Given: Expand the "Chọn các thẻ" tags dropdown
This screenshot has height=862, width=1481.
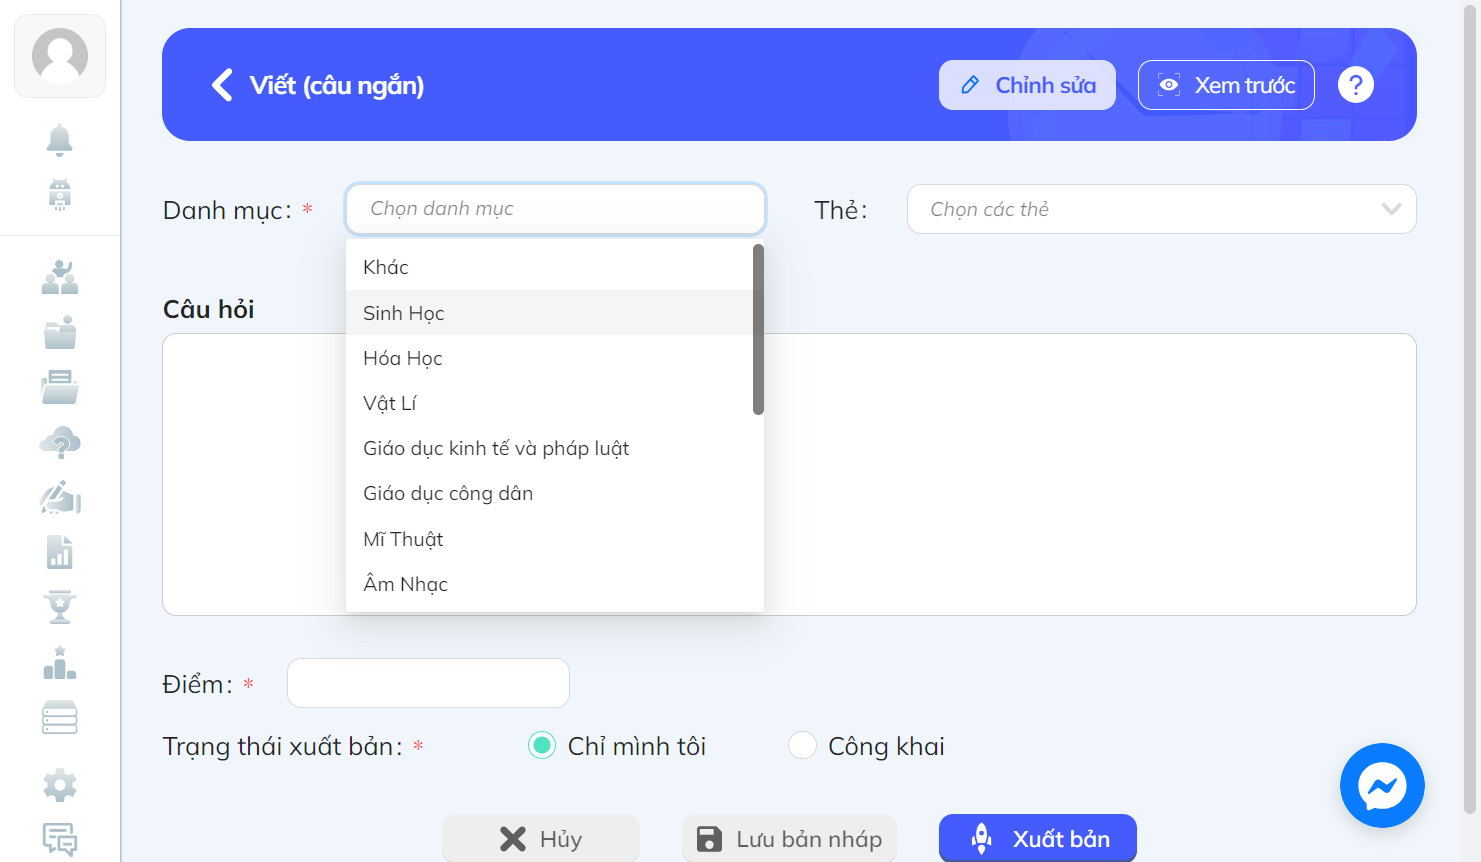Looking at the screenshot, I should (x=1161, y=209).
